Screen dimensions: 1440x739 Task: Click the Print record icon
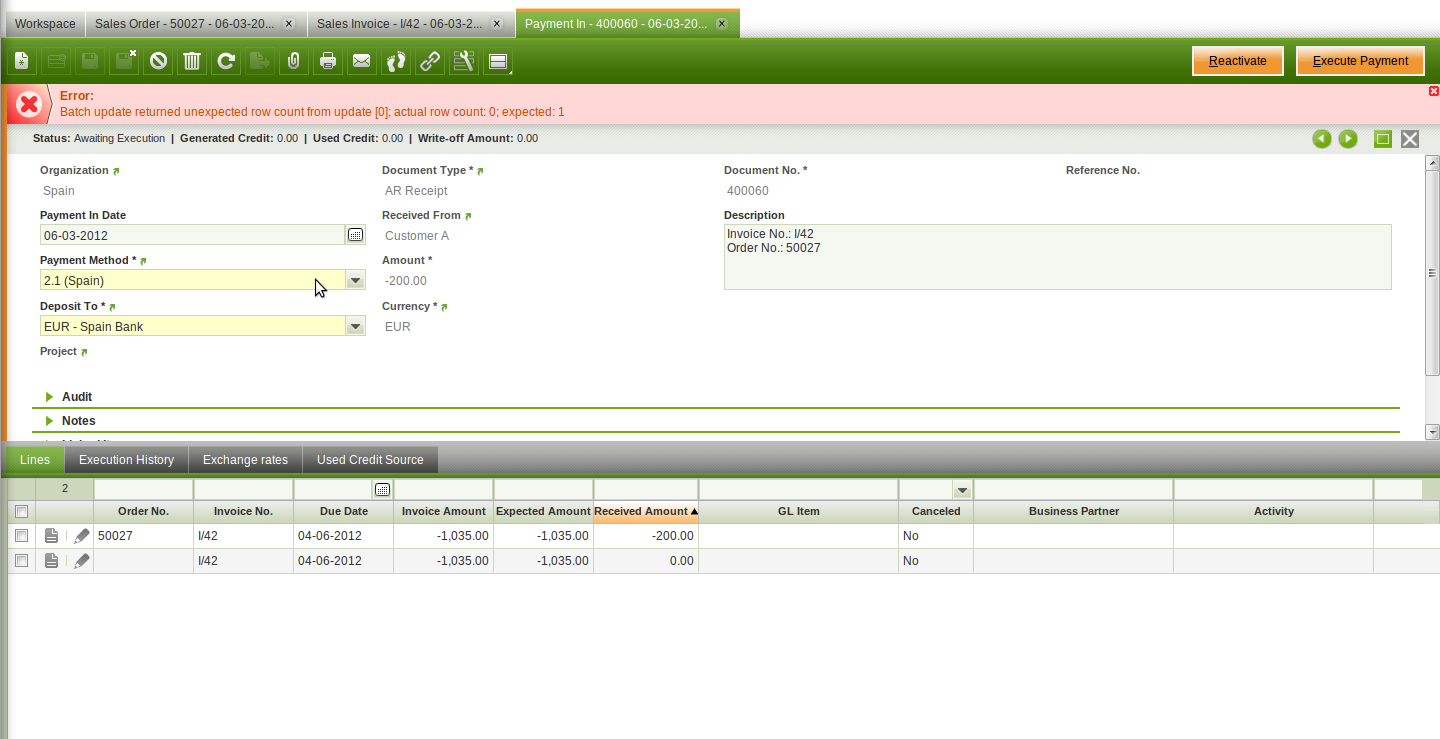(327, 62)
